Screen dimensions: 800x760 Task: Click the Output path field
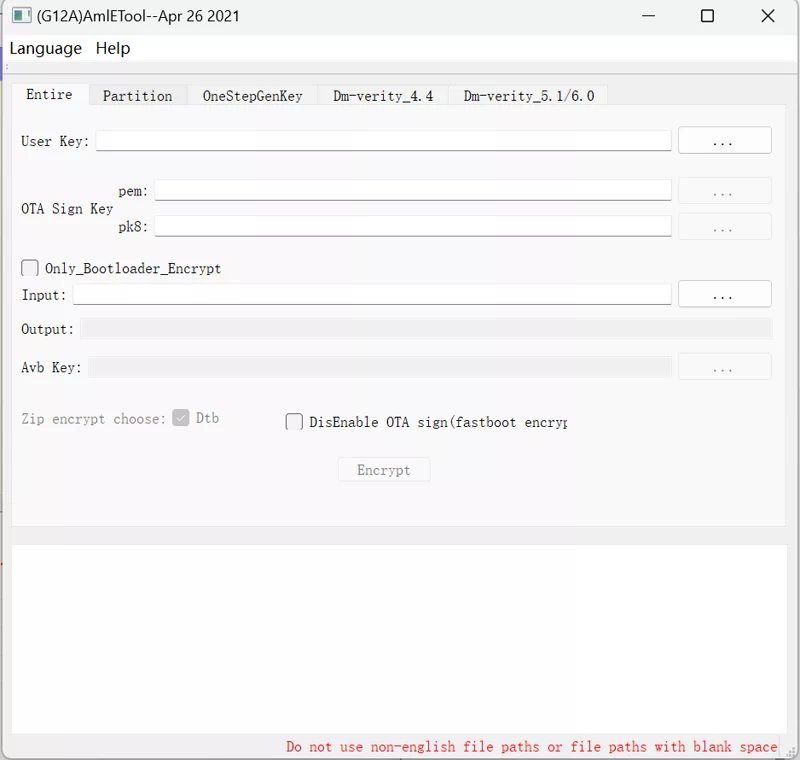tap(426, 328)
